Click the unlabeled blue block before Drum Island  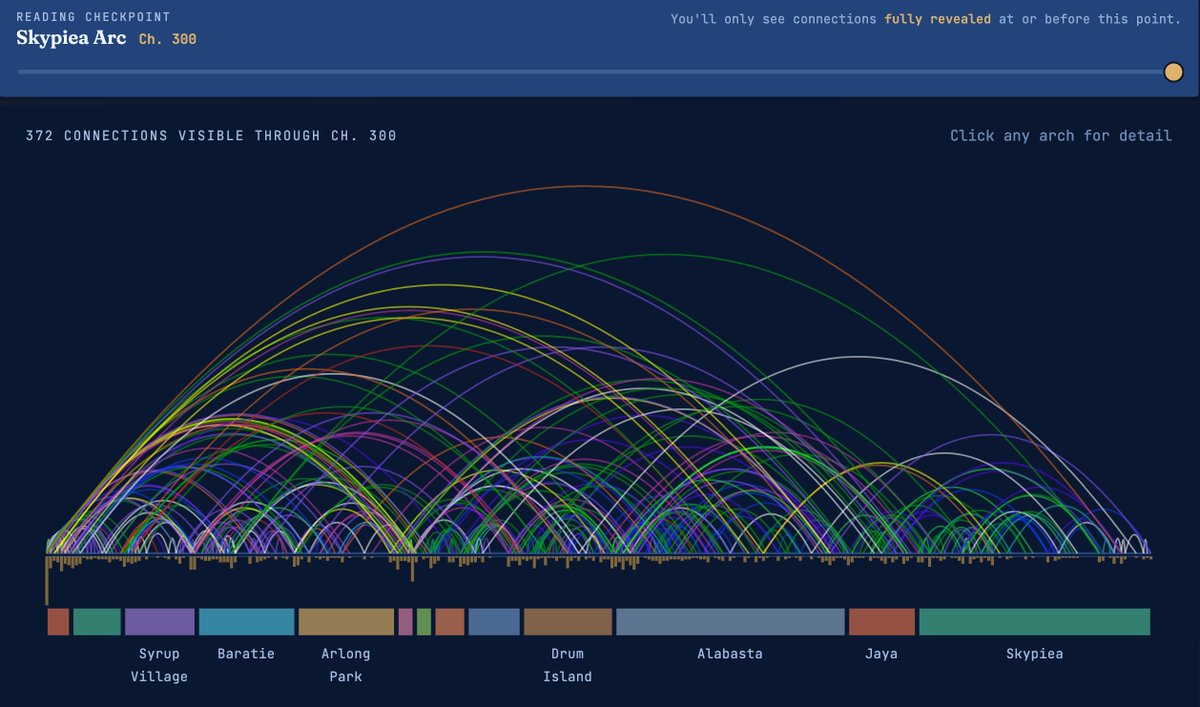coord(494,622)
